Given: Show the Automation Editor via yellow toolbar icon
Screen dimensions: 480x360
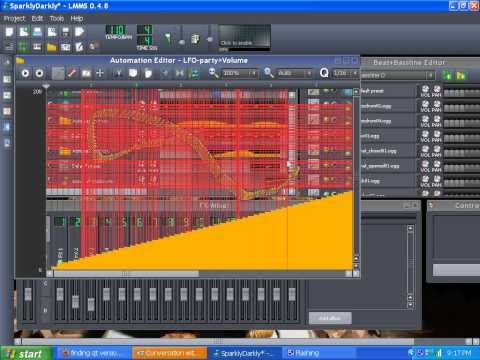Looking at the screenshot, I should [x=51, y=47].
